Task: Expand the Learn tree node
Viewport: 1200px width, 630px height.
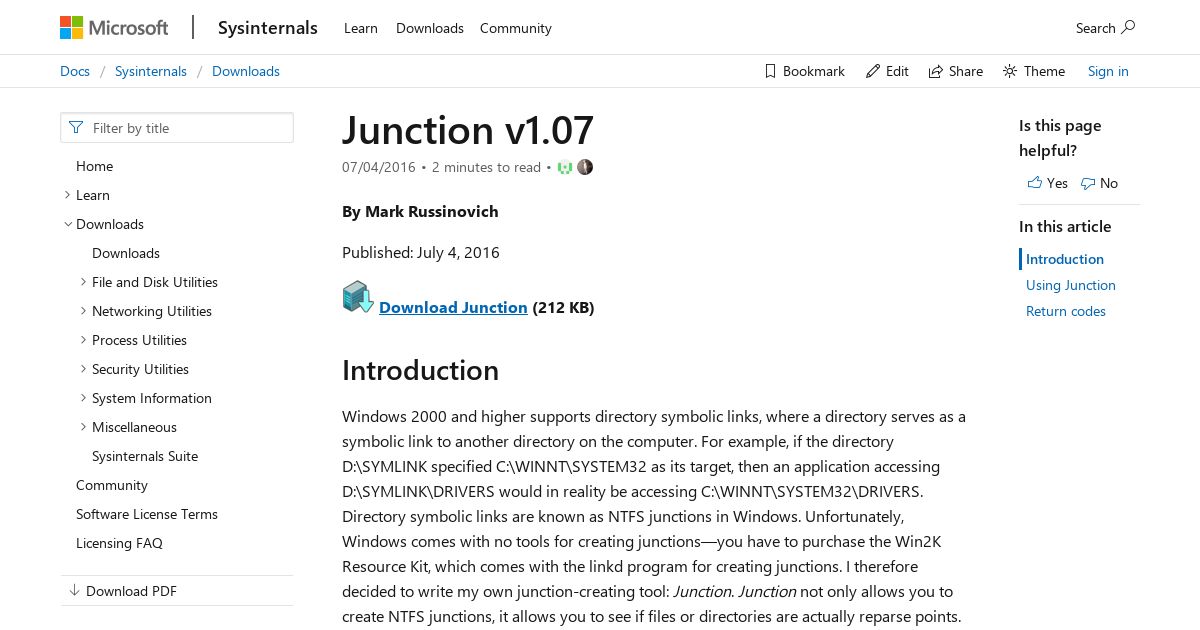Action: [x=67, y=195]
